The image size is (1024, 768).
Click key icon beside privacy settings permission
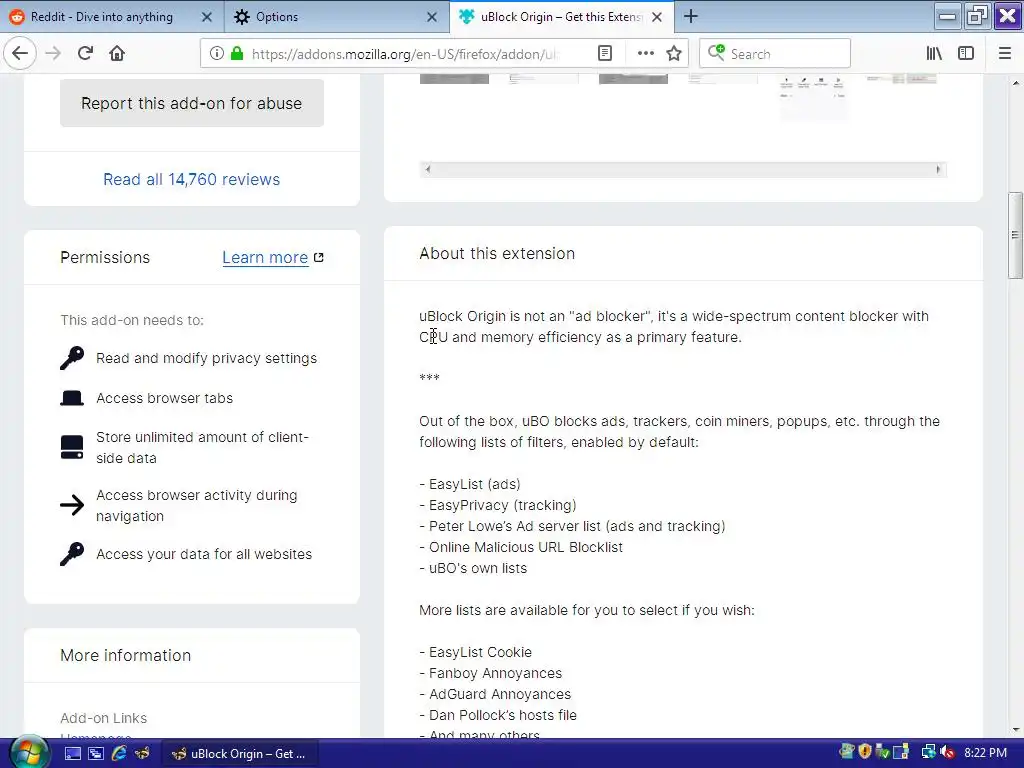[x=72, y=358]
